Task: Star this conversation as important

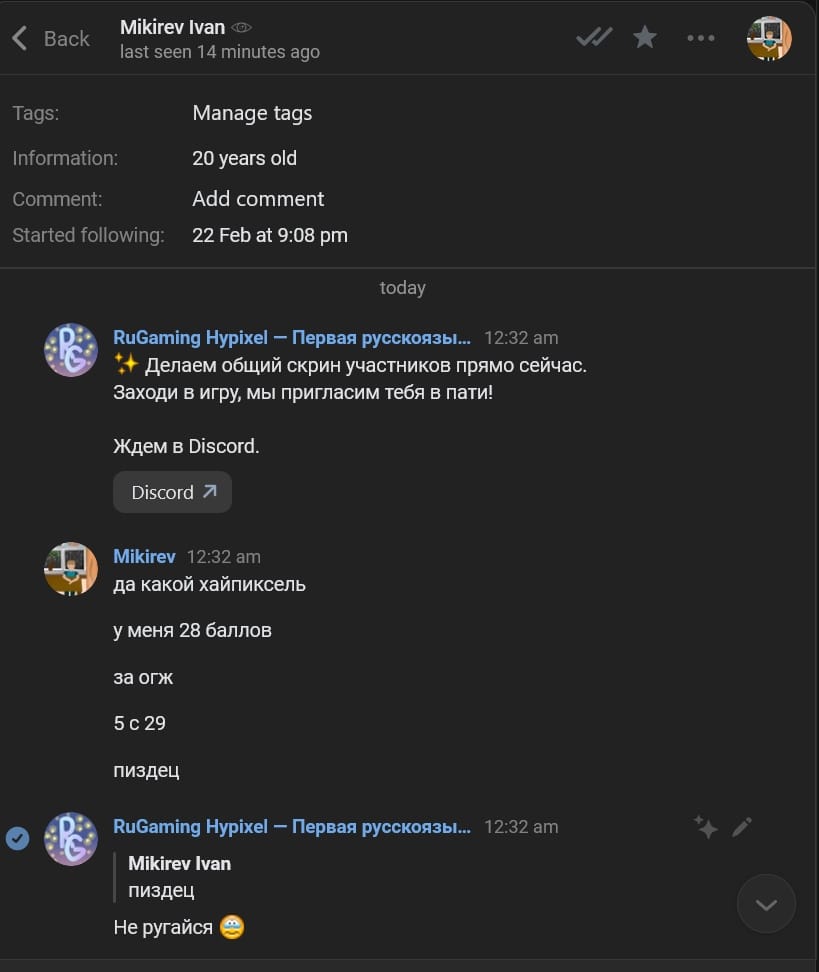Action: tap(645, 38)
